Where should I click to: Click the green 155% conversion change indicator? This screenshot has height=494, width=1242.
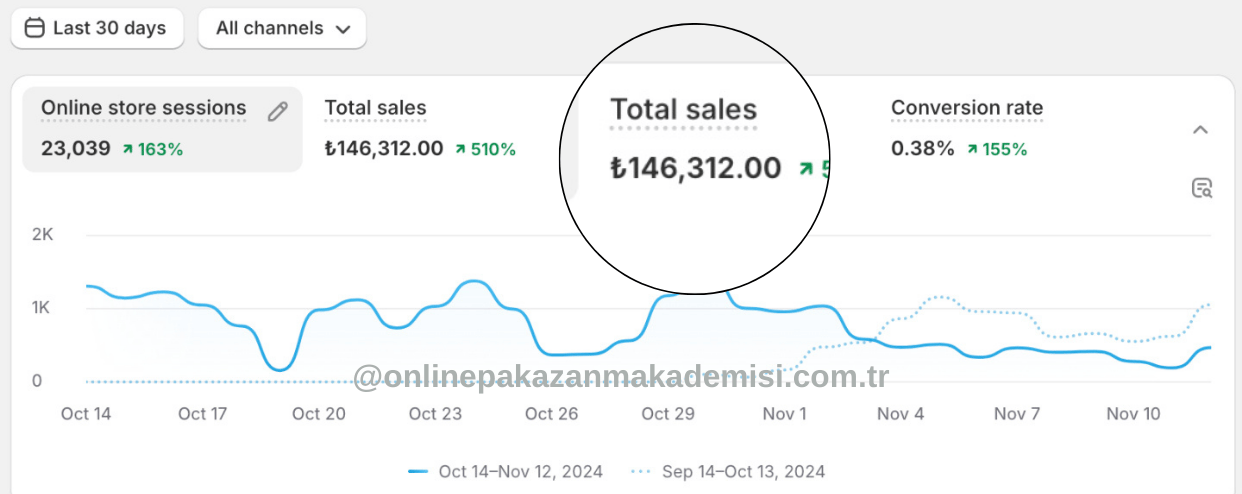coord(997,149)
